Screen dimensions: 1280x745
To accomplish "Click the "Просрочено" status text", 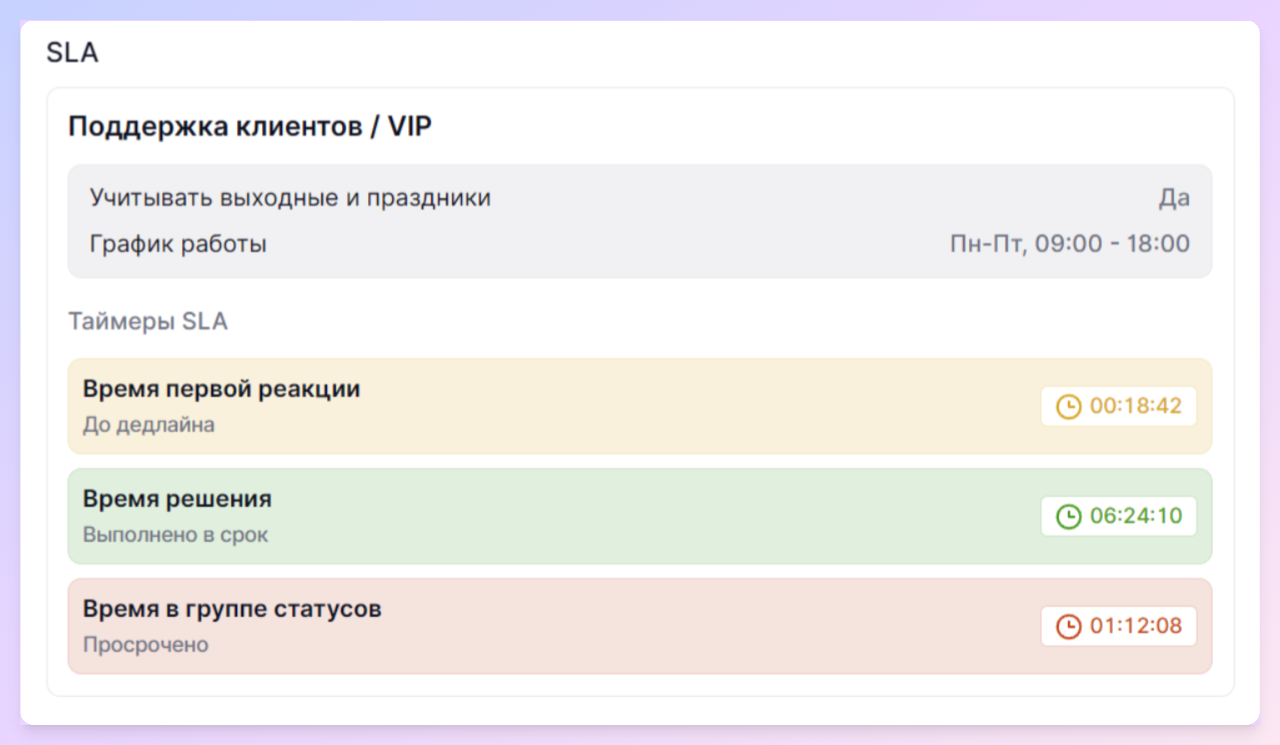I will [x=145, y=645].
